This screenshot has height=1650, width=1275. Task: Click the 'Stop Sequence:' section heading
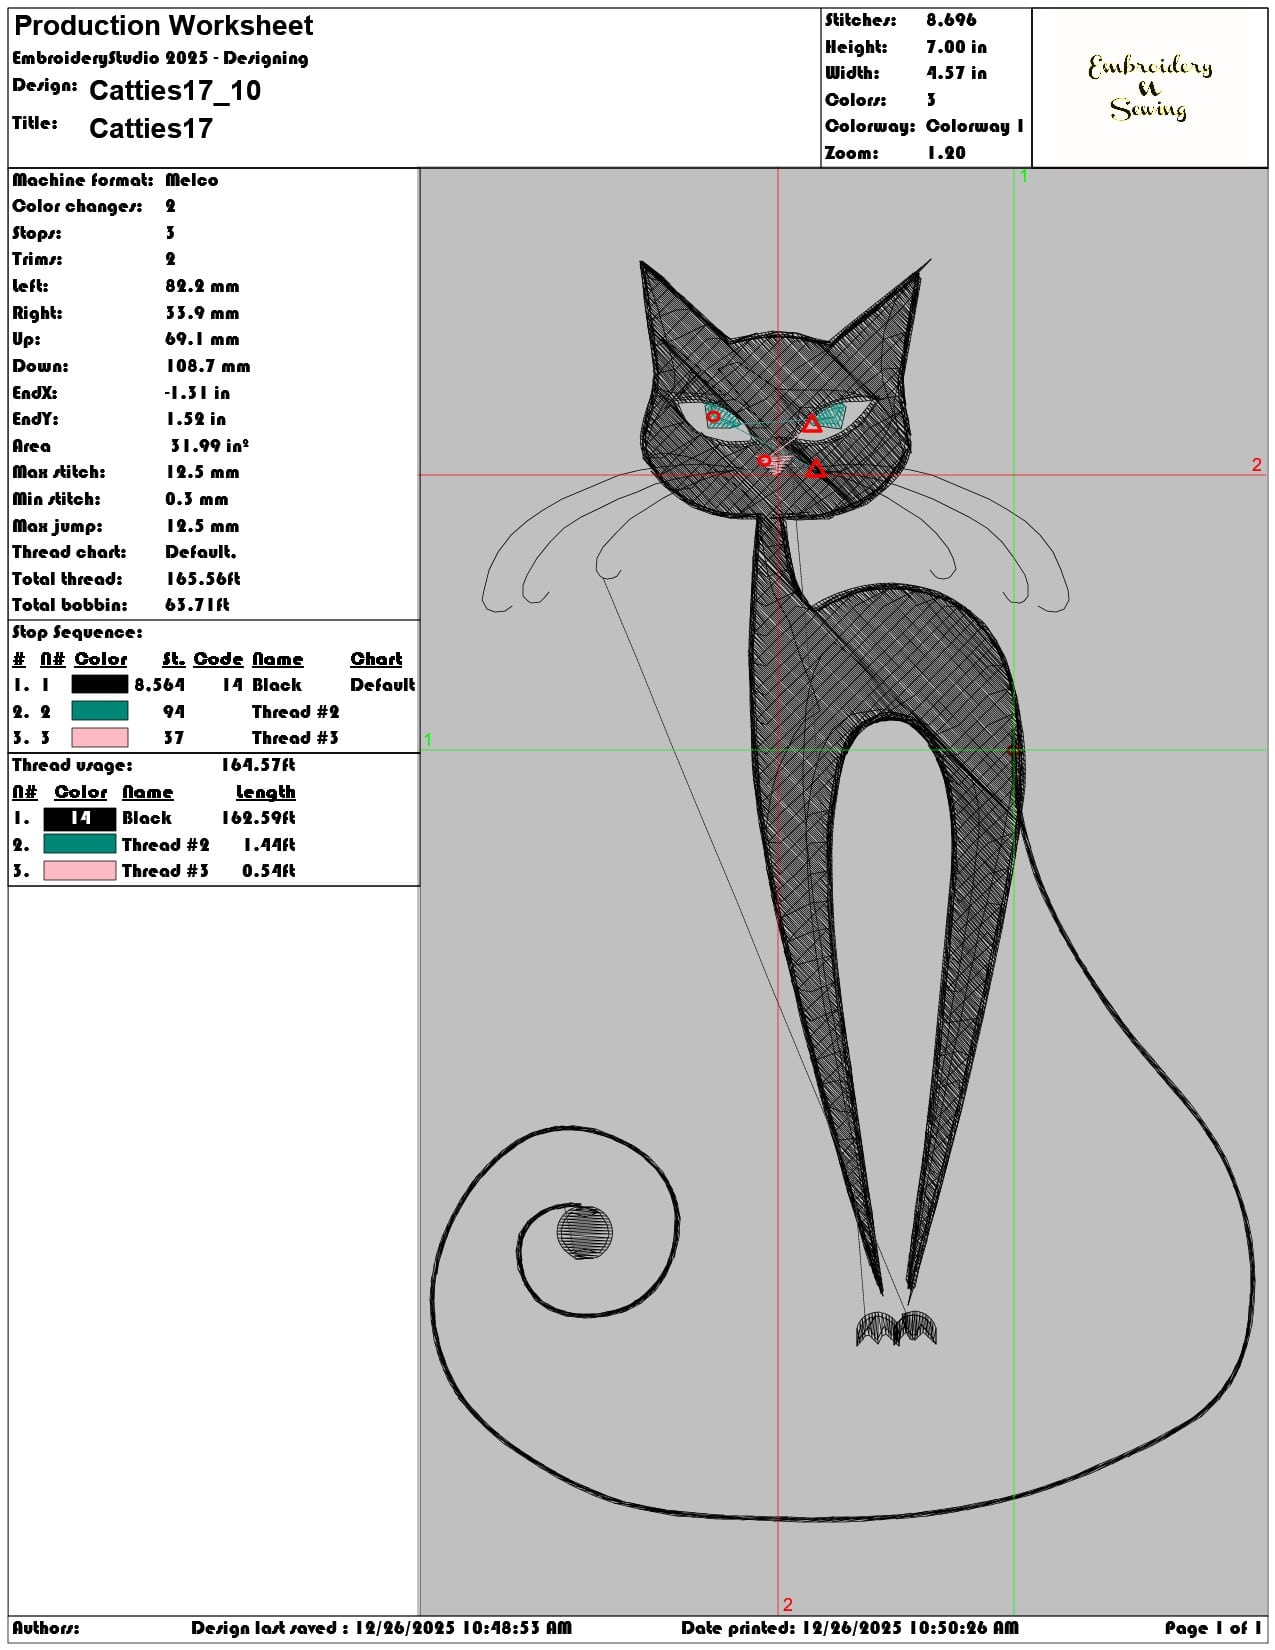pos(77,632)
